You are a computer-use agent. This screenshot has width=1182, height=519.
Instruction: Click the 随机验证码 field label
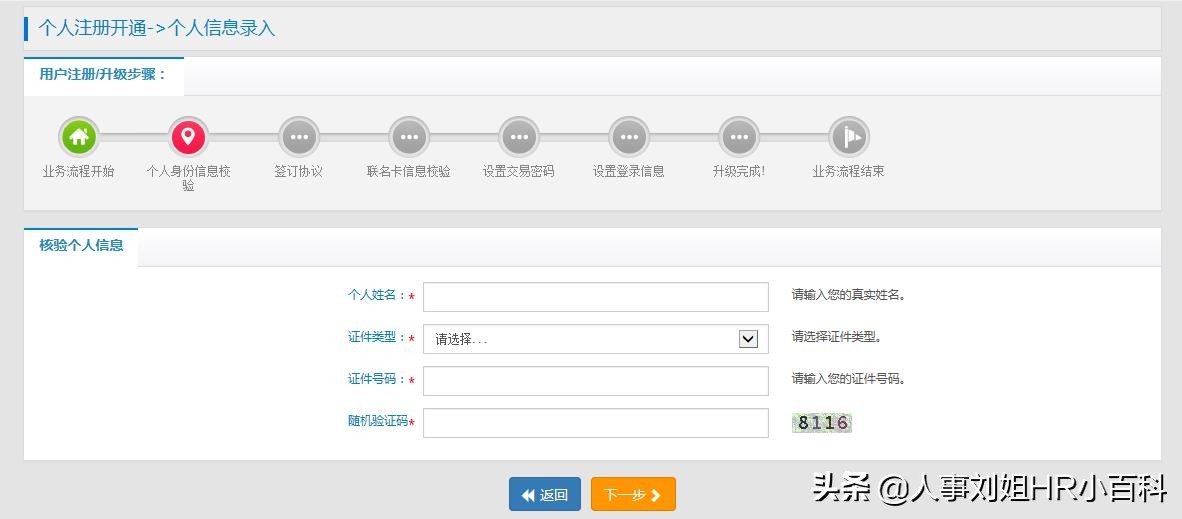tap(378, 422)
